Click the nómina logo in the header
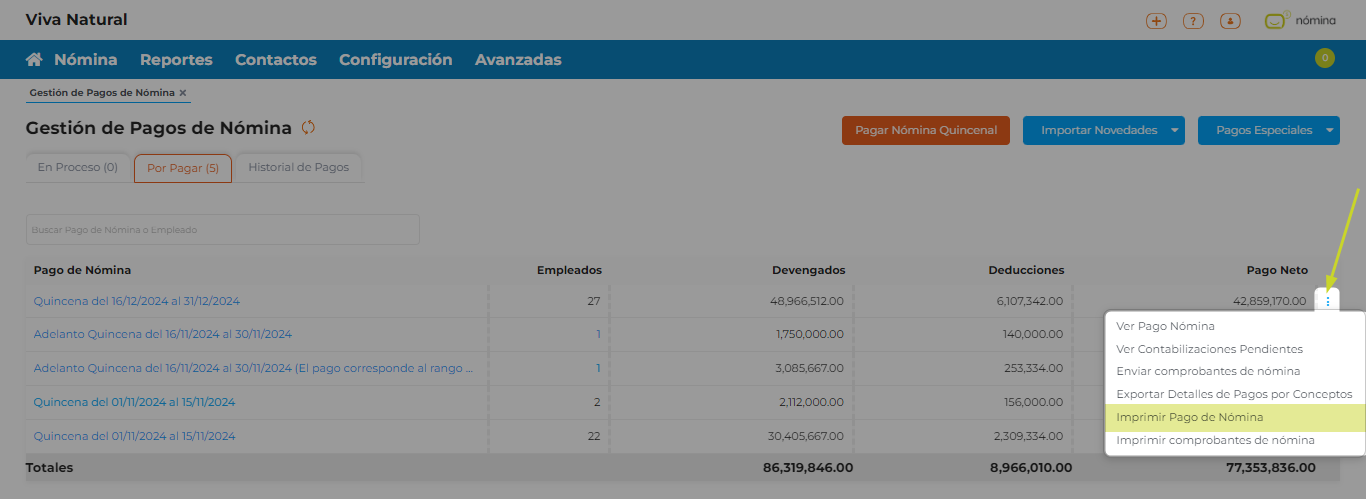Image resolution: width=1366 pixels, height=499 pixels. tap(1300, 20)
